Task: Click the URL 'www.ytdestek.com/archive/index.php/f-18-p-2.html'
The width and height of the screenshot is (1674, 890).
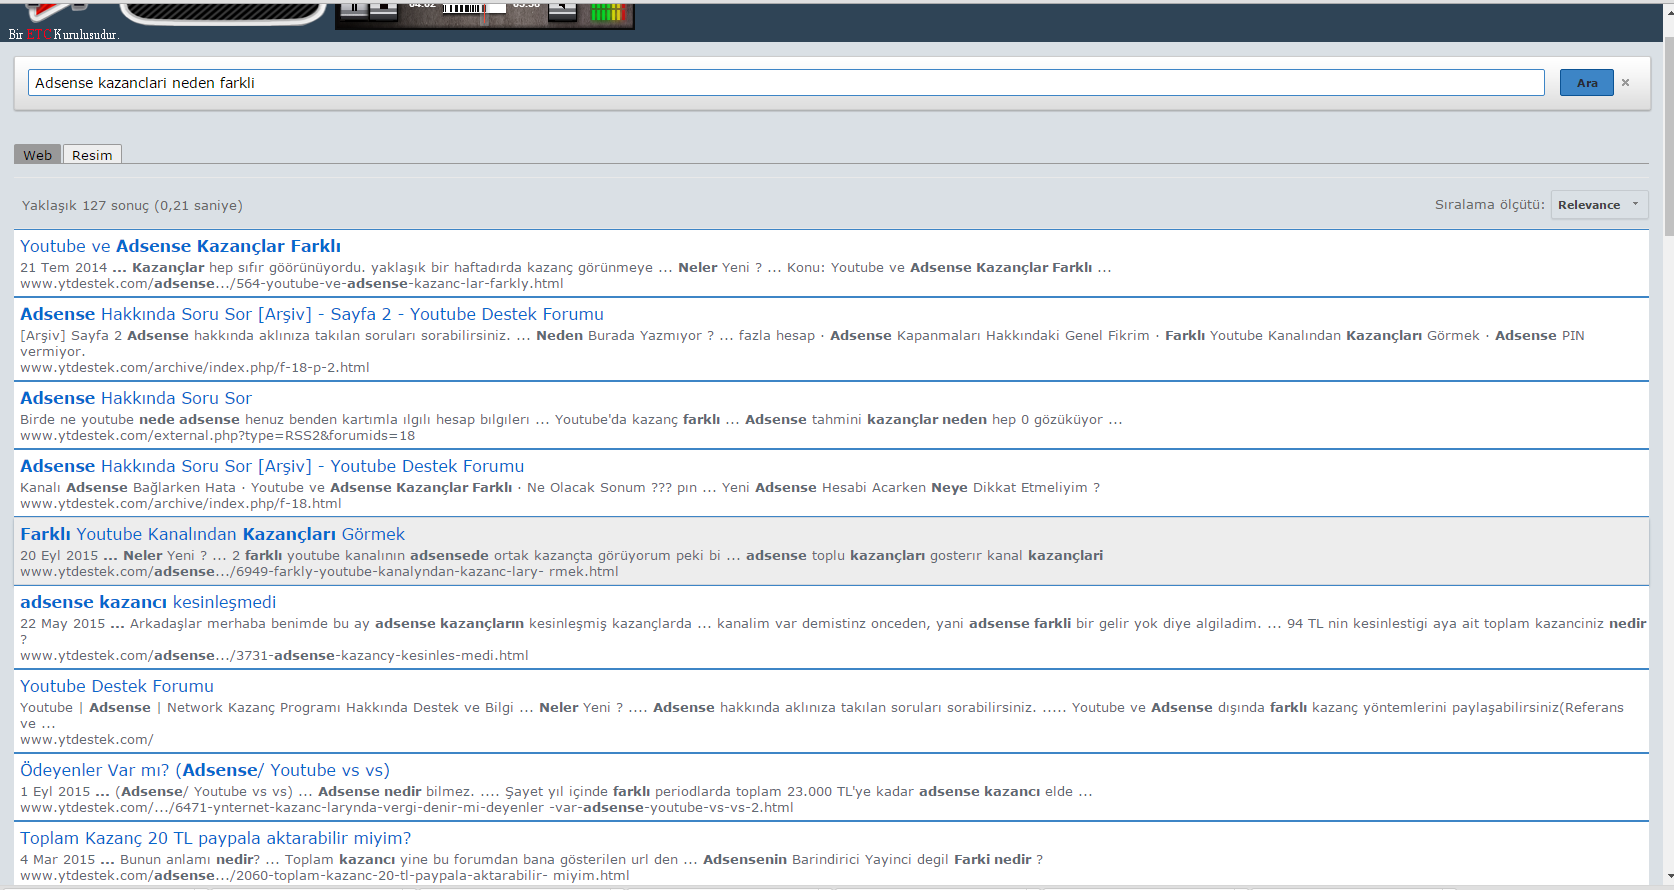Action: coord(195,368)
